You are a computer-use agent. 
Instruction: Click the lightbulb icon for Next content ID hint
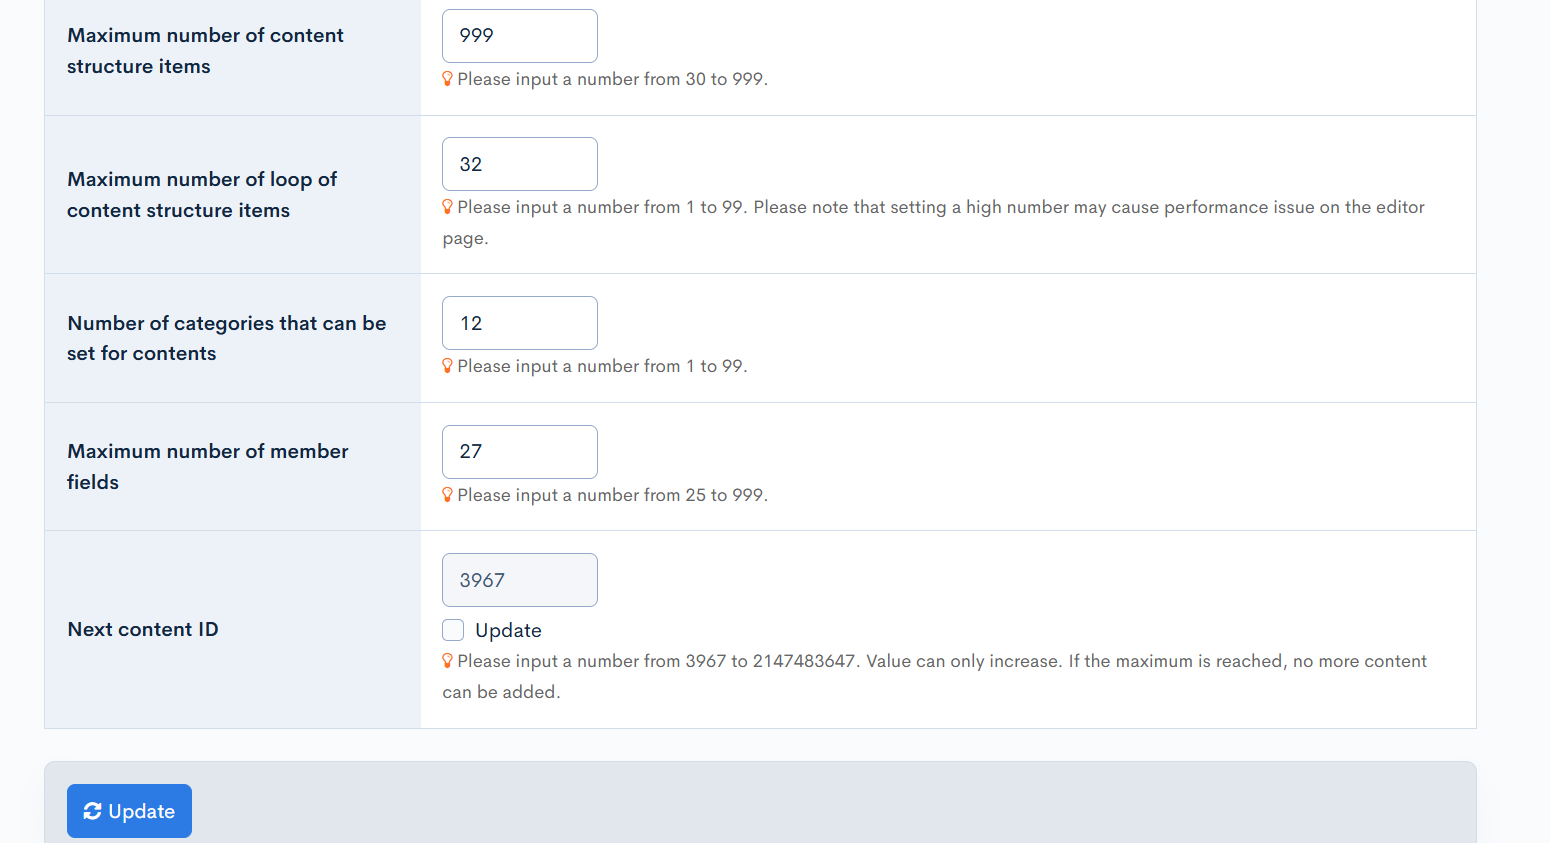[447, 660]
